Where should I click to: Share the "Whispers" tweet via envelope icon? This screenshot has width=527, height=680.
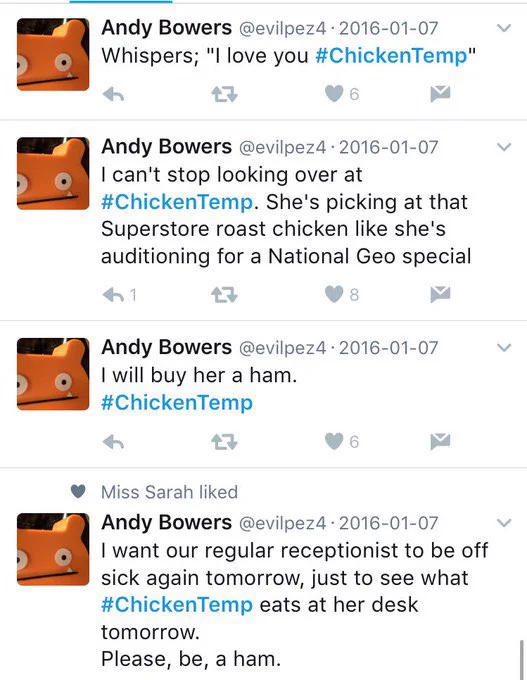point(440,94)
